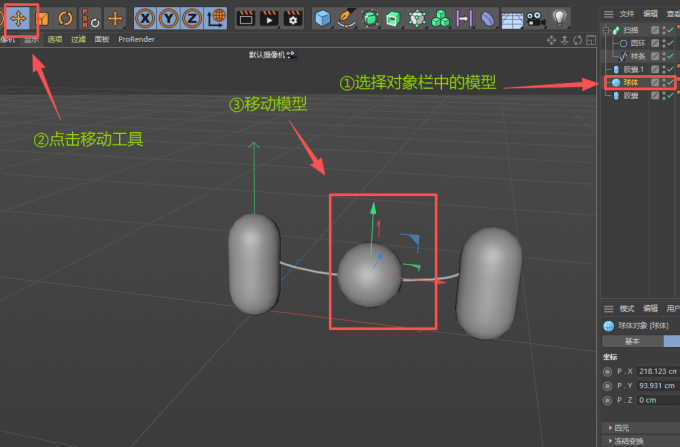This screenshot has width=680, height=447.
Task: Add a Camera object
Action: pos(535,18)
